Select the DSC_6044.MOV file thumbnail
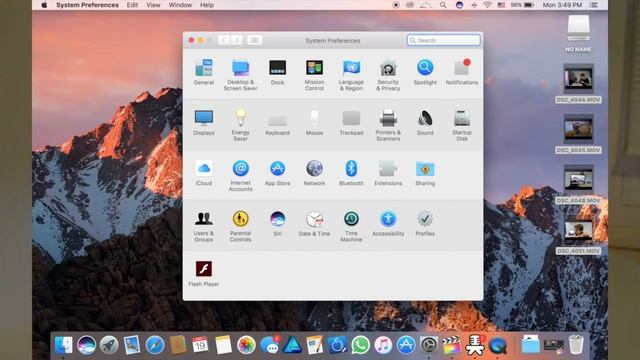640x360 pixels. click(578, 79)
